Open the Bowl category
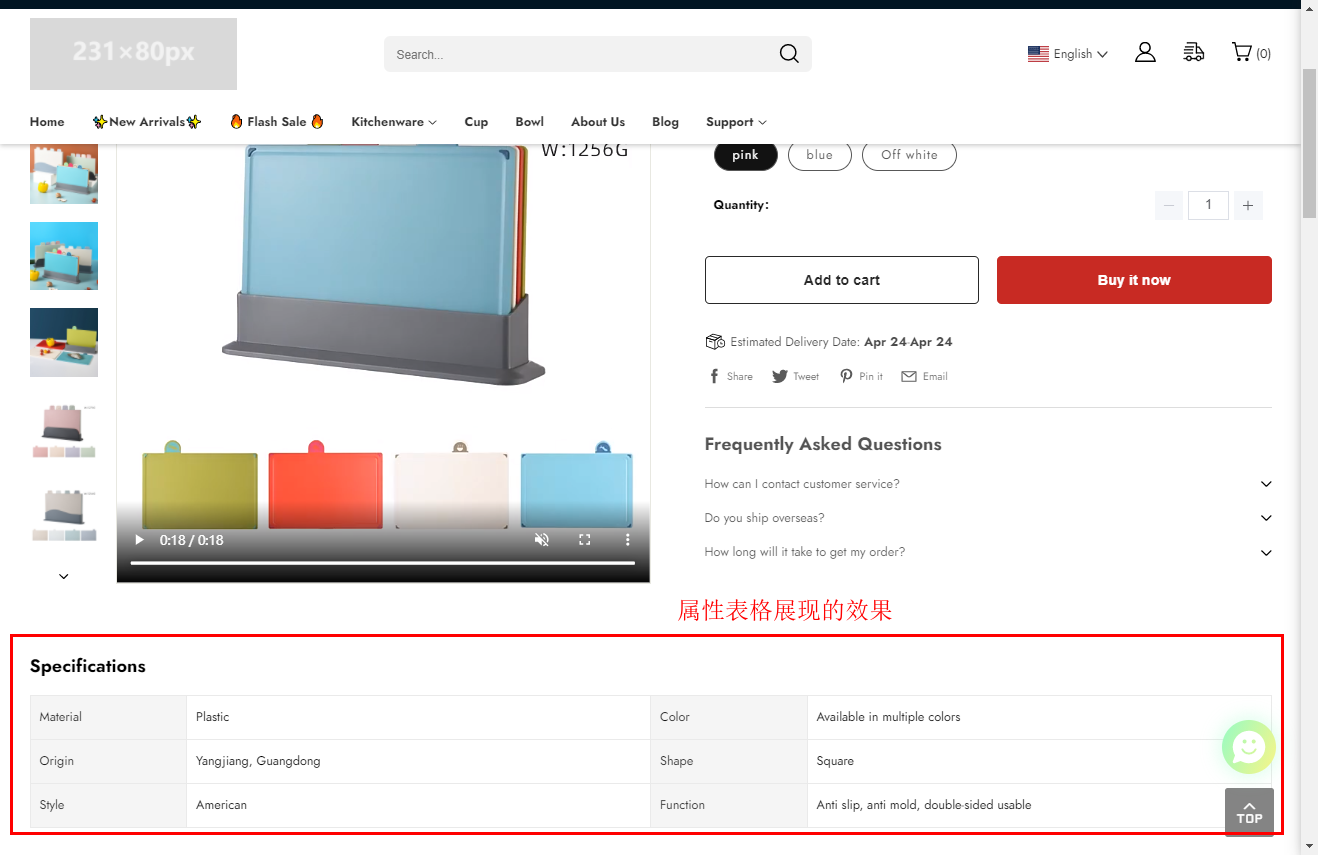 click(530, 122)
